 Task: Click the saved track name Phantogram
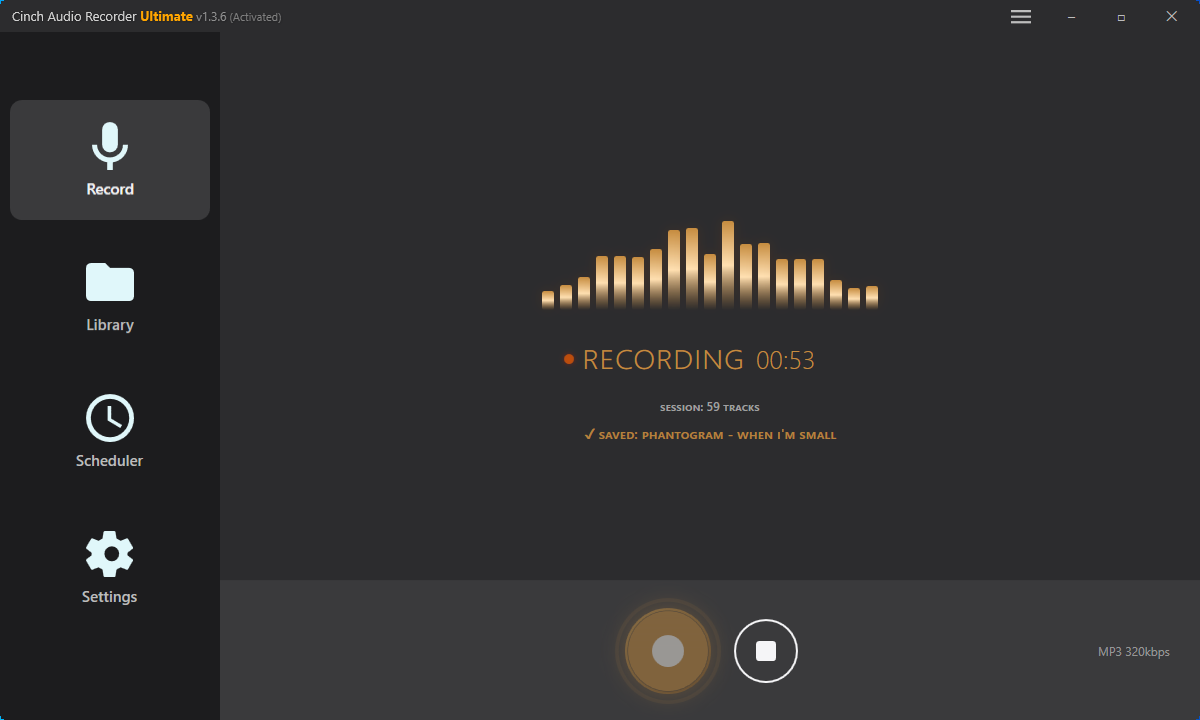tap(715, 435)
